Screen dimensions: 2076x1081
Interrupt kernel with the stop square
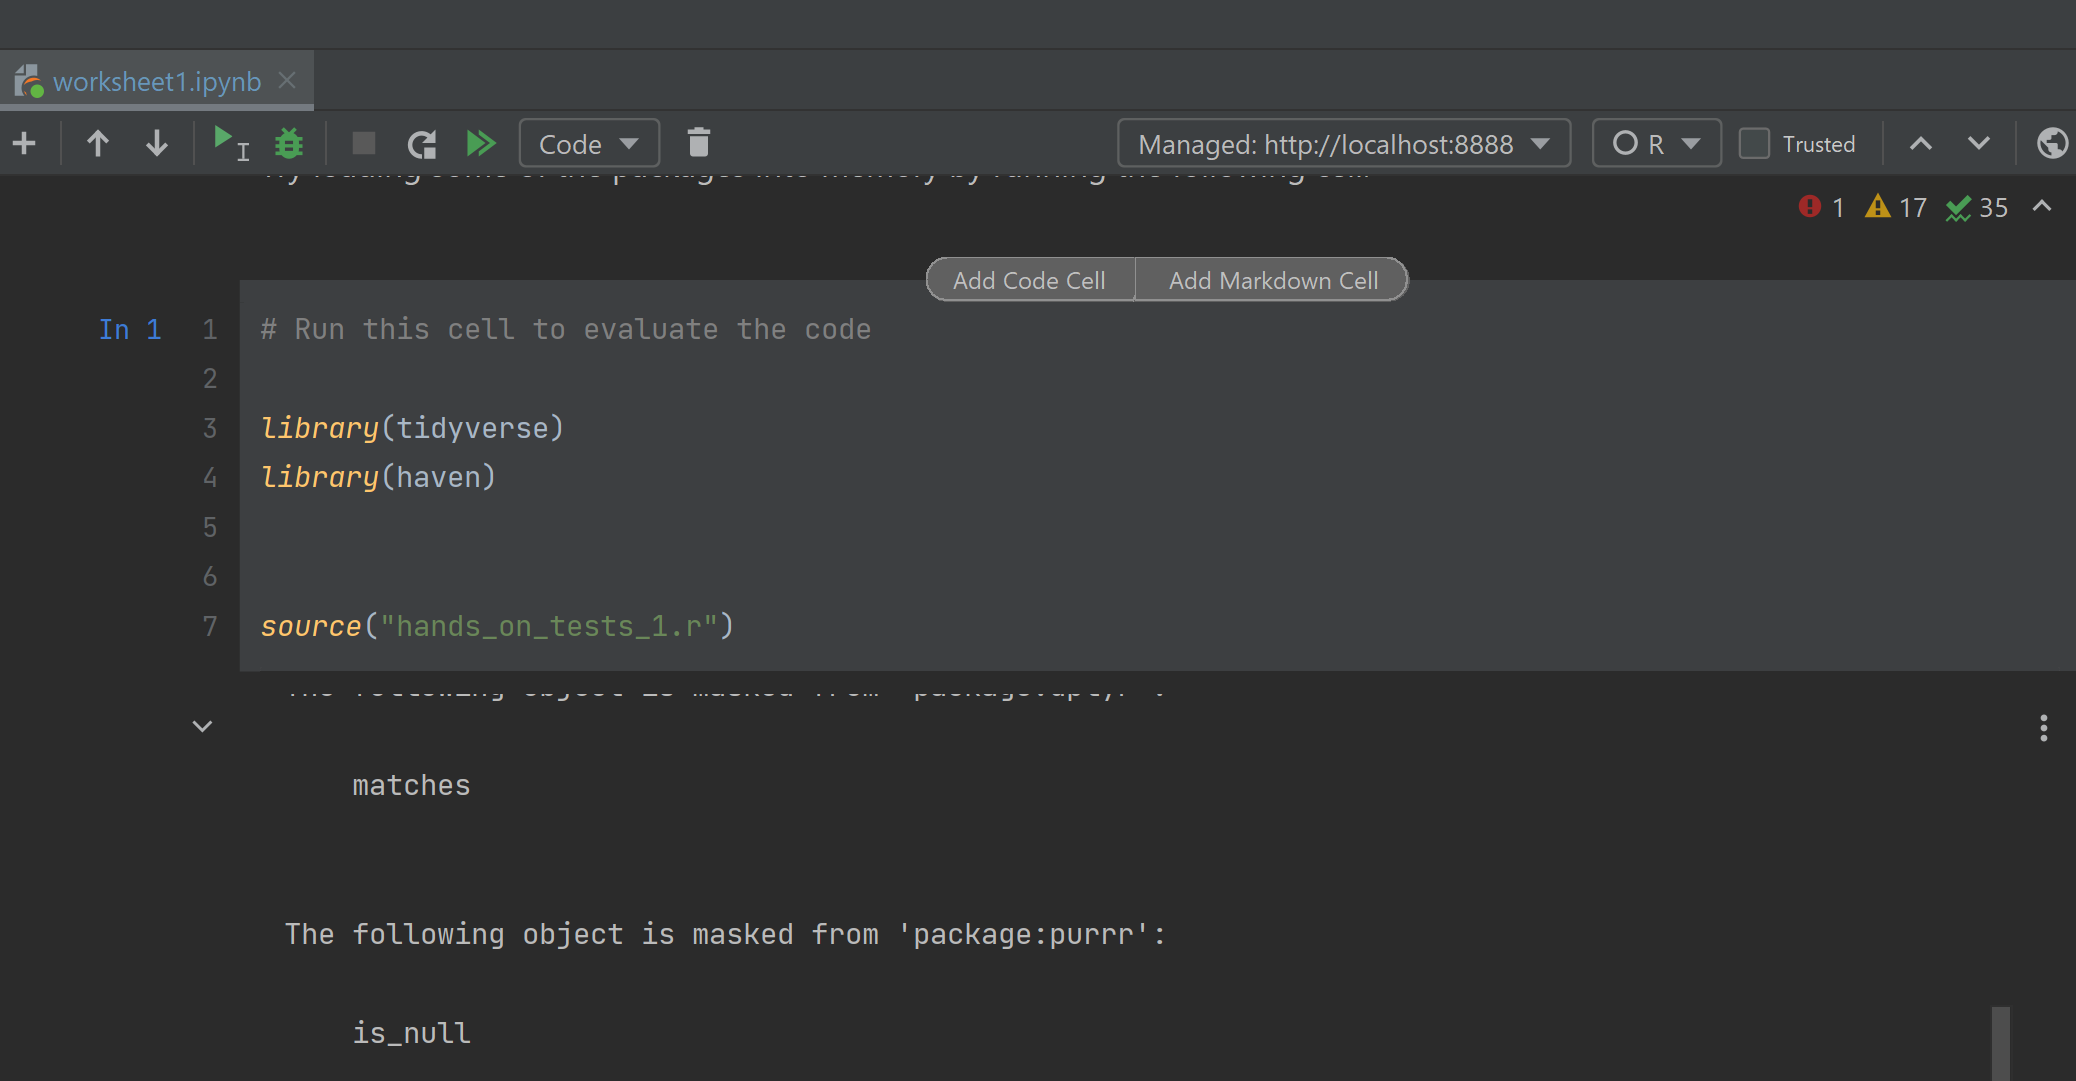364,144
